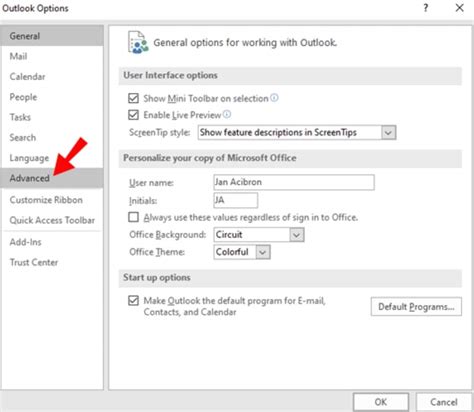This screenshot has height=412, width=474.
Task: Click the info icon beside Enable Live Preview
Action: [227, 115]
